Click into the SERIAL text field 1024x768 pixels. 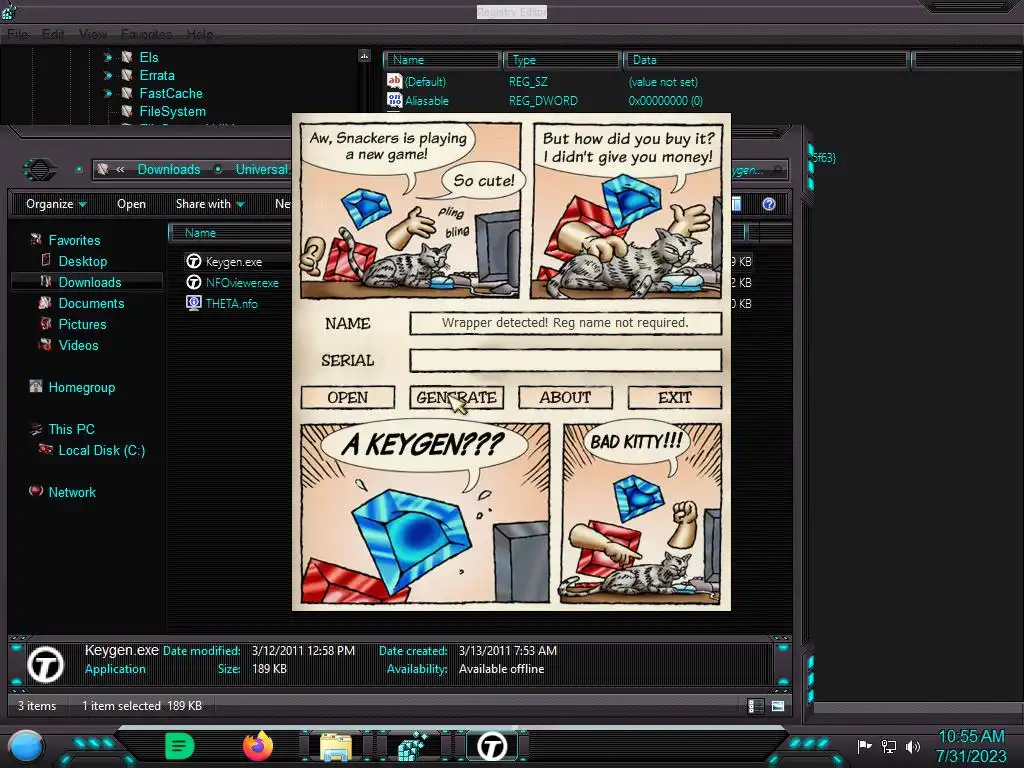pyautogui.click(x=565, y=360)
